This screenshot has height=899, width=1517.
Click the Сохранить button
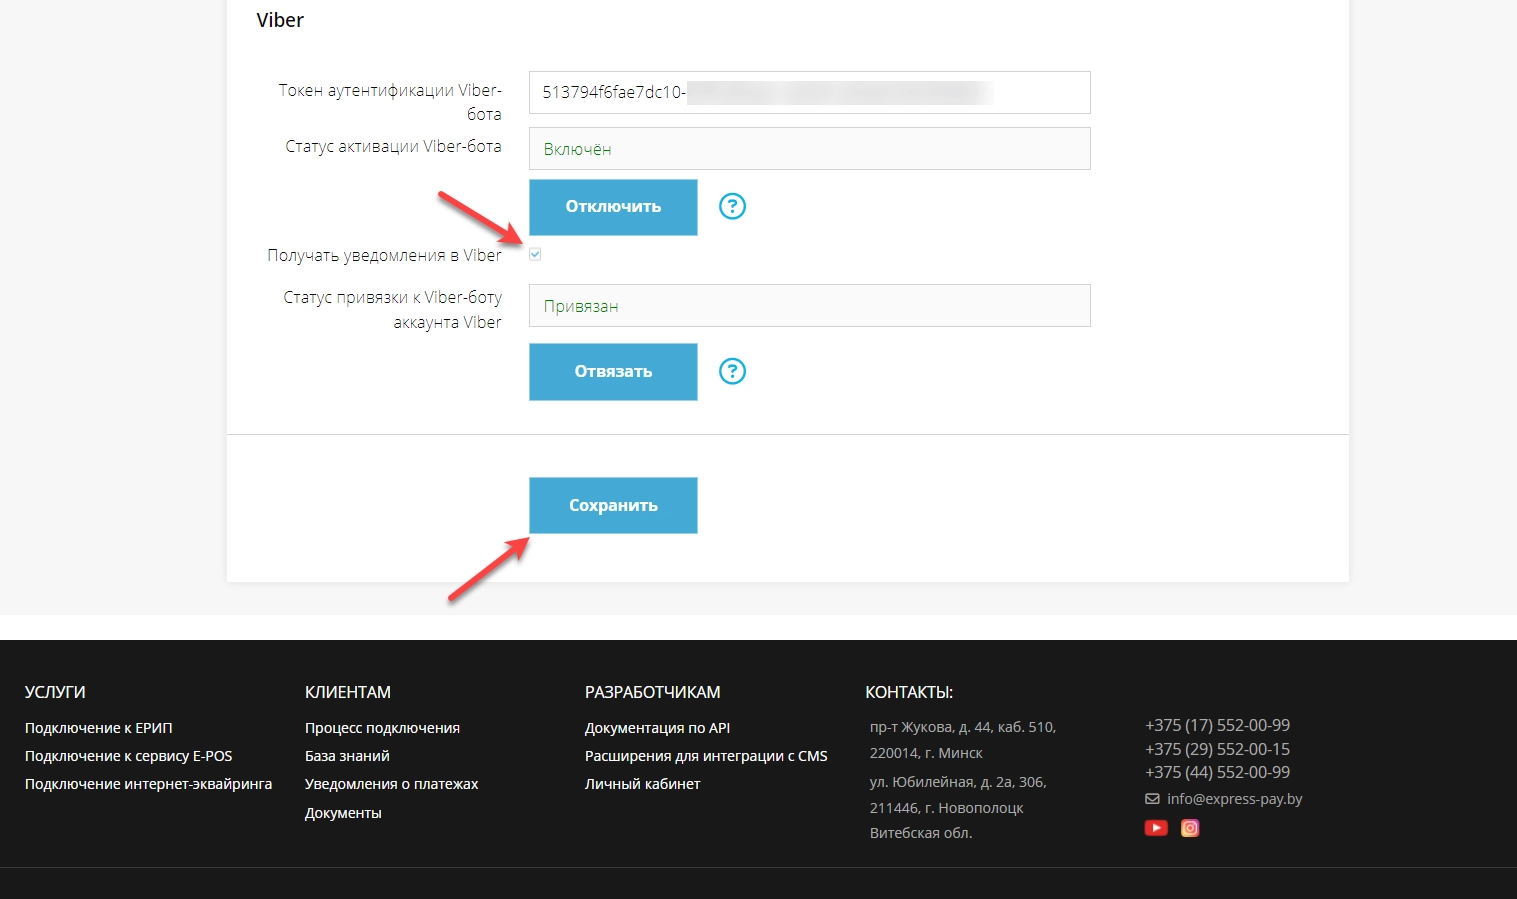point(613,505)
